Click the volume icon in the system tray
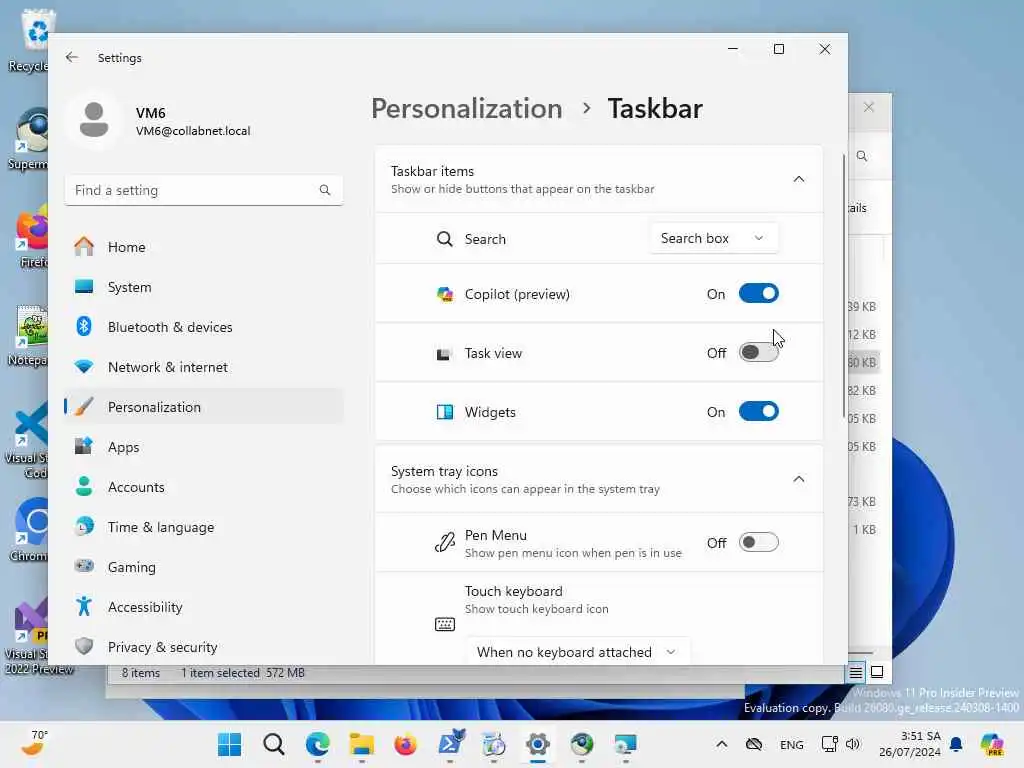The height and width of the screenshot is (768, 1024). coord(852,744)
